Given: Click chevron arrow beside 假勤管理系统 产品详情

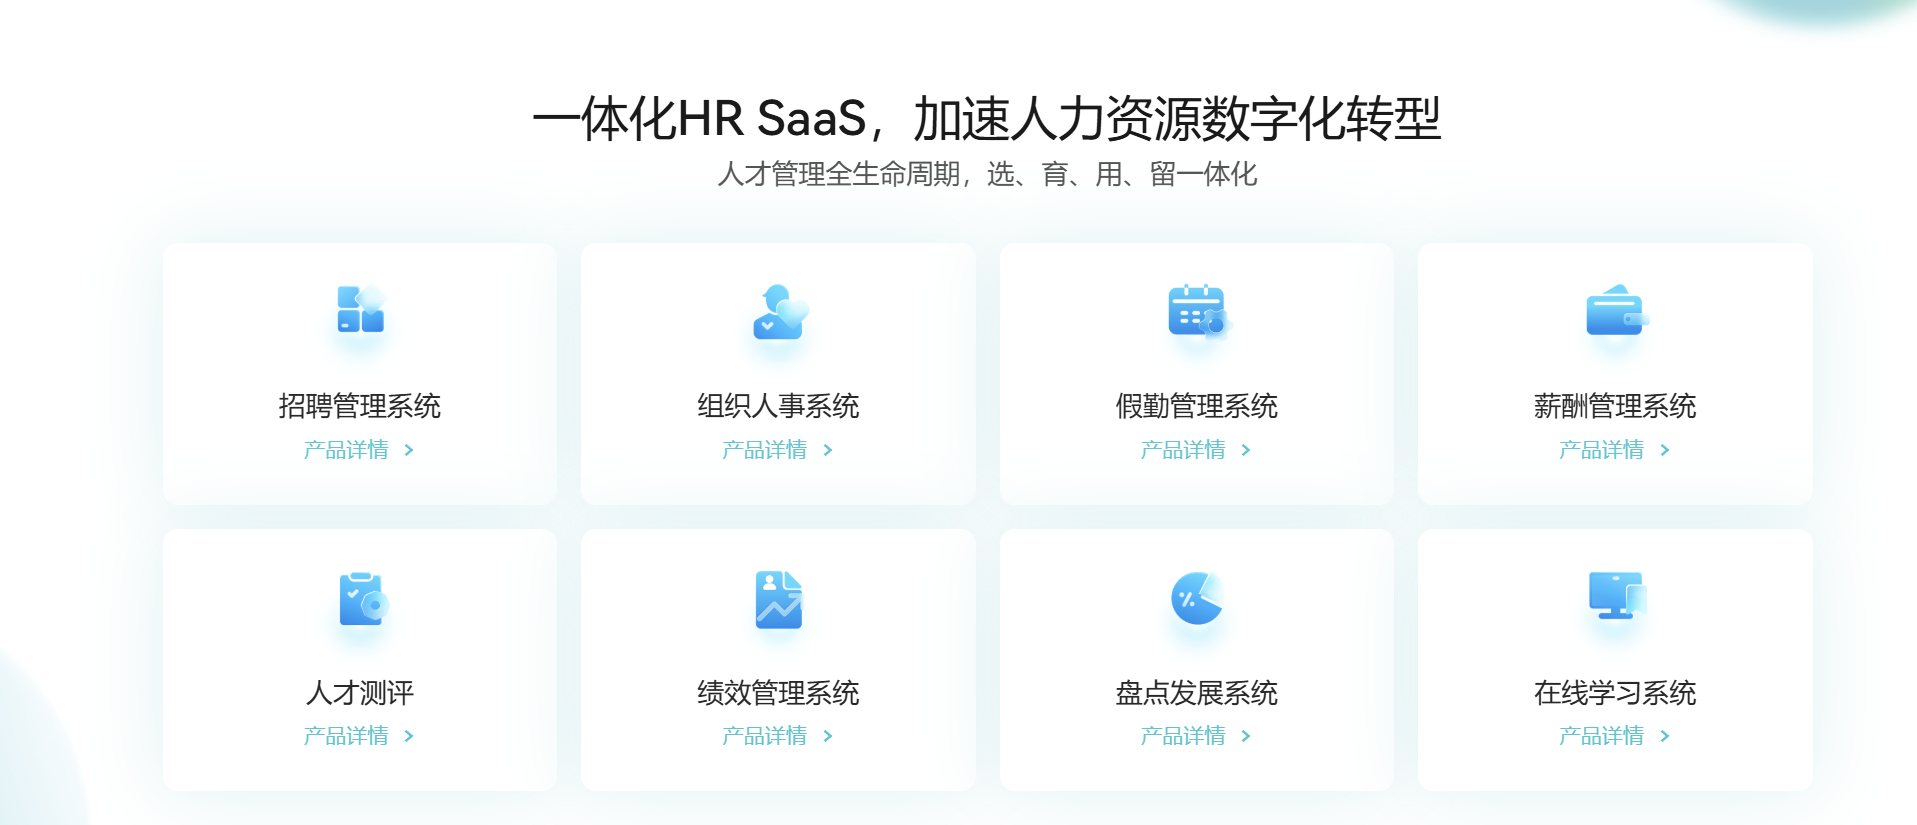Looking at the screenshot, I should tap(1246, 450).
